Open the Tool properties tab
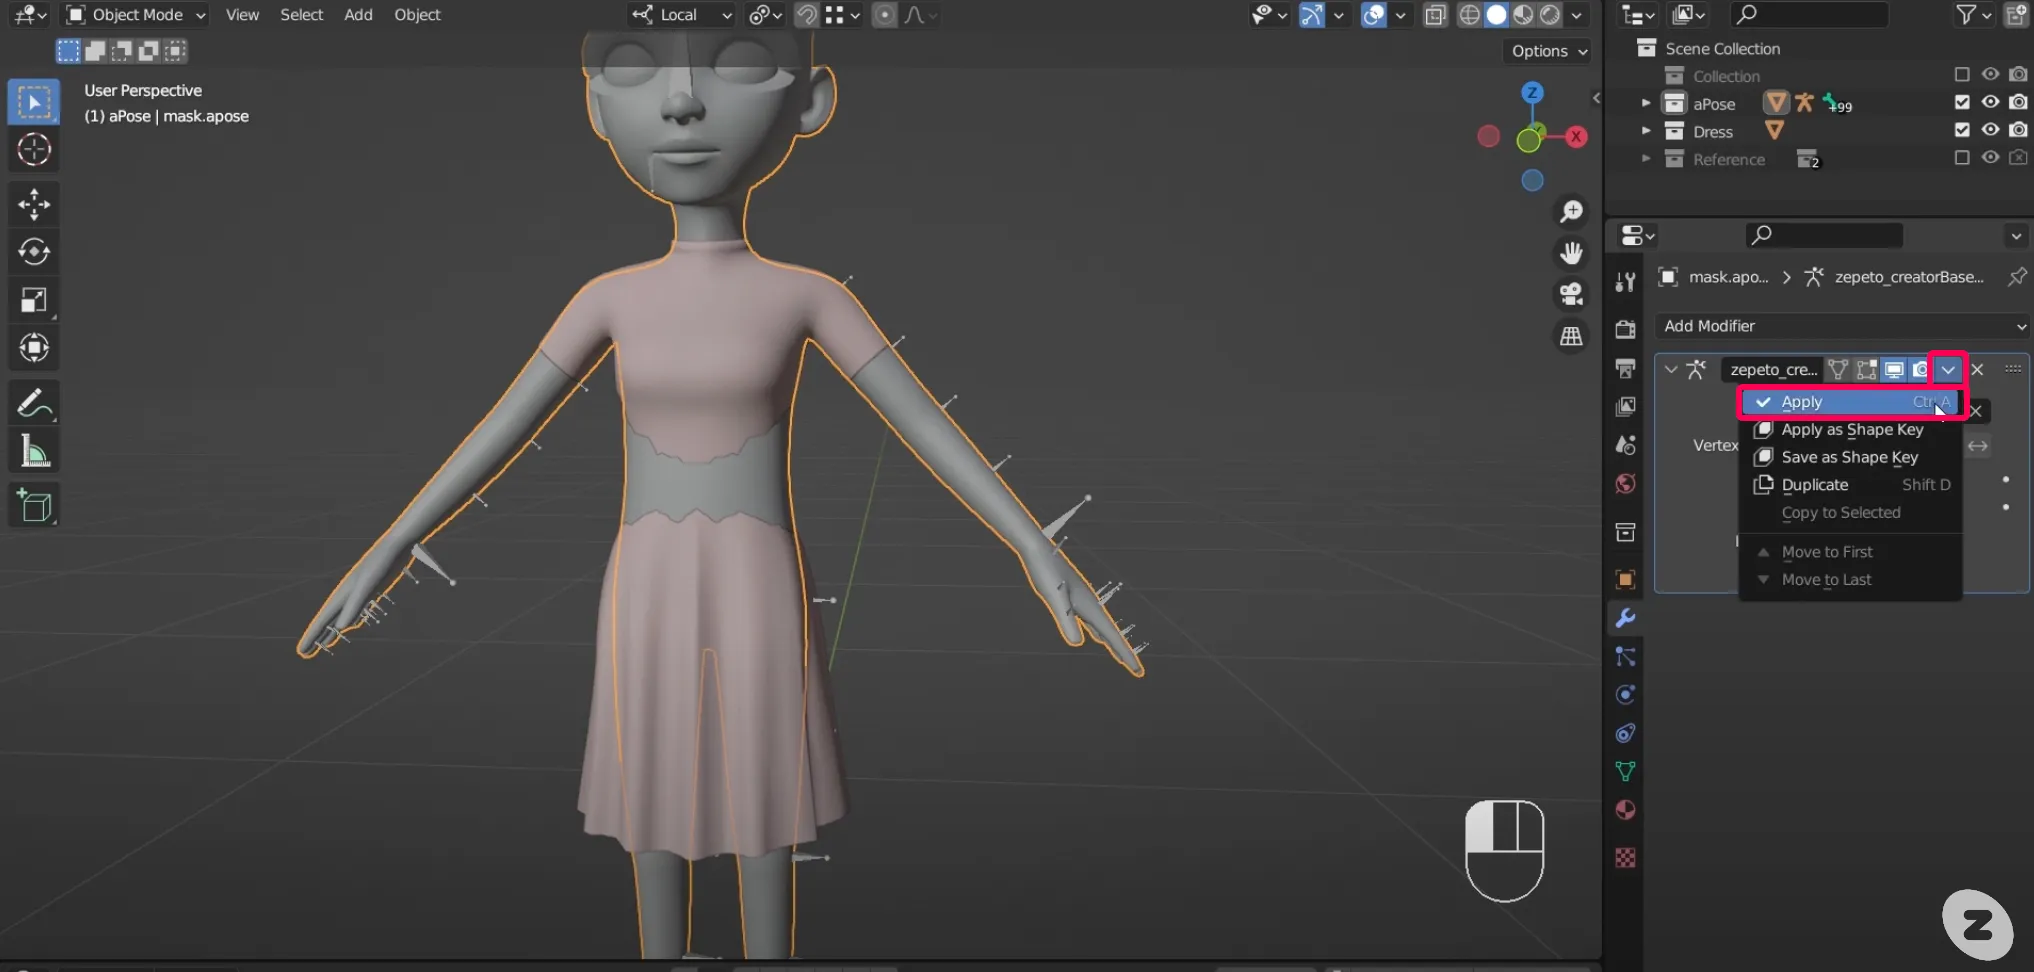 point(1626,283)
